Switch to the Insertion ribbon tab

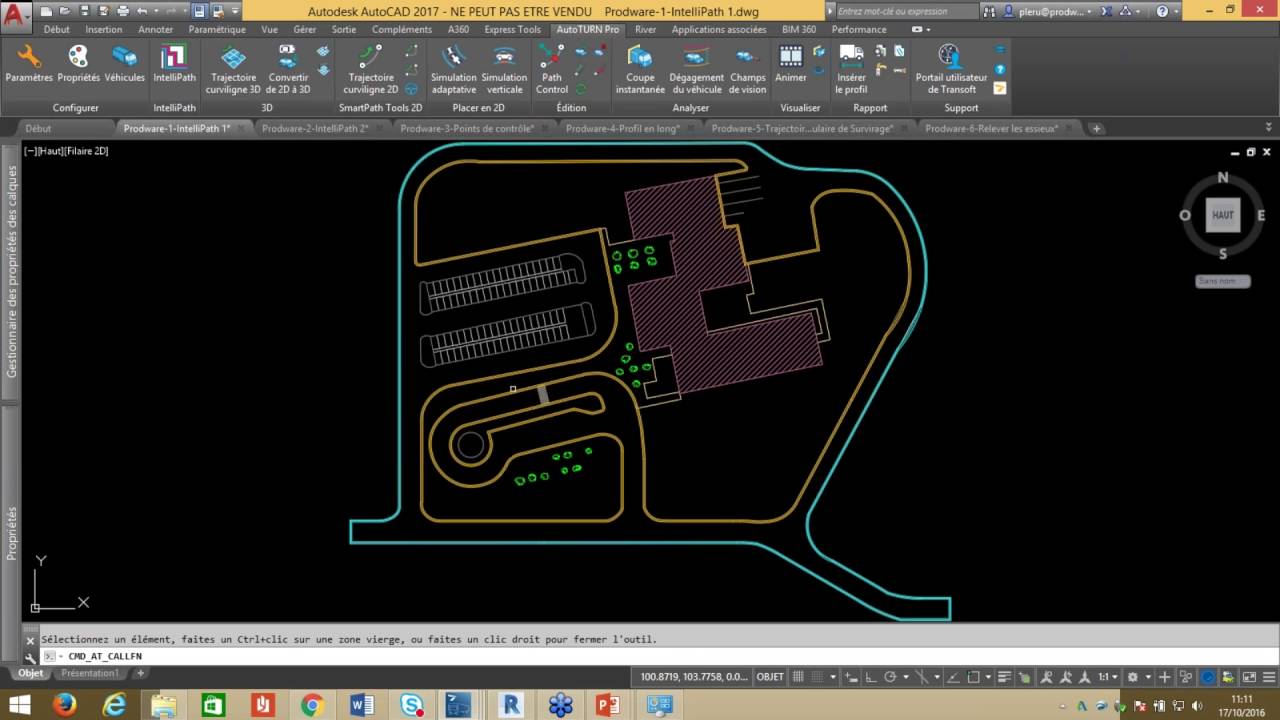tap(103, 30)
